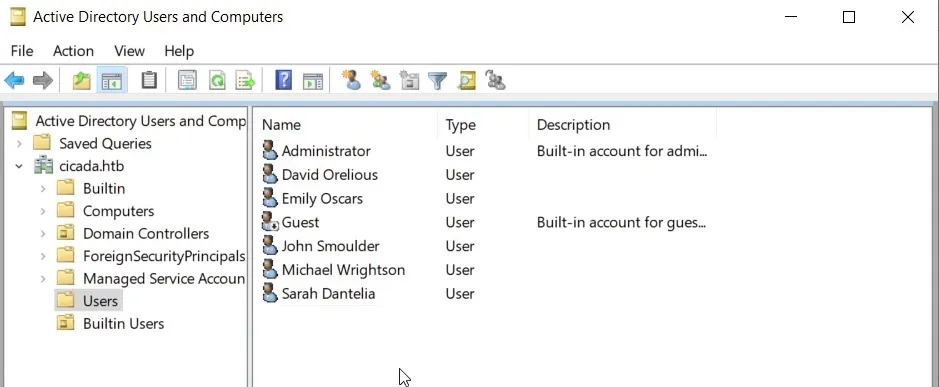Screen dimensions: 939x387
Task: Expand the Domain Controllers container
Action: [43, 234]
